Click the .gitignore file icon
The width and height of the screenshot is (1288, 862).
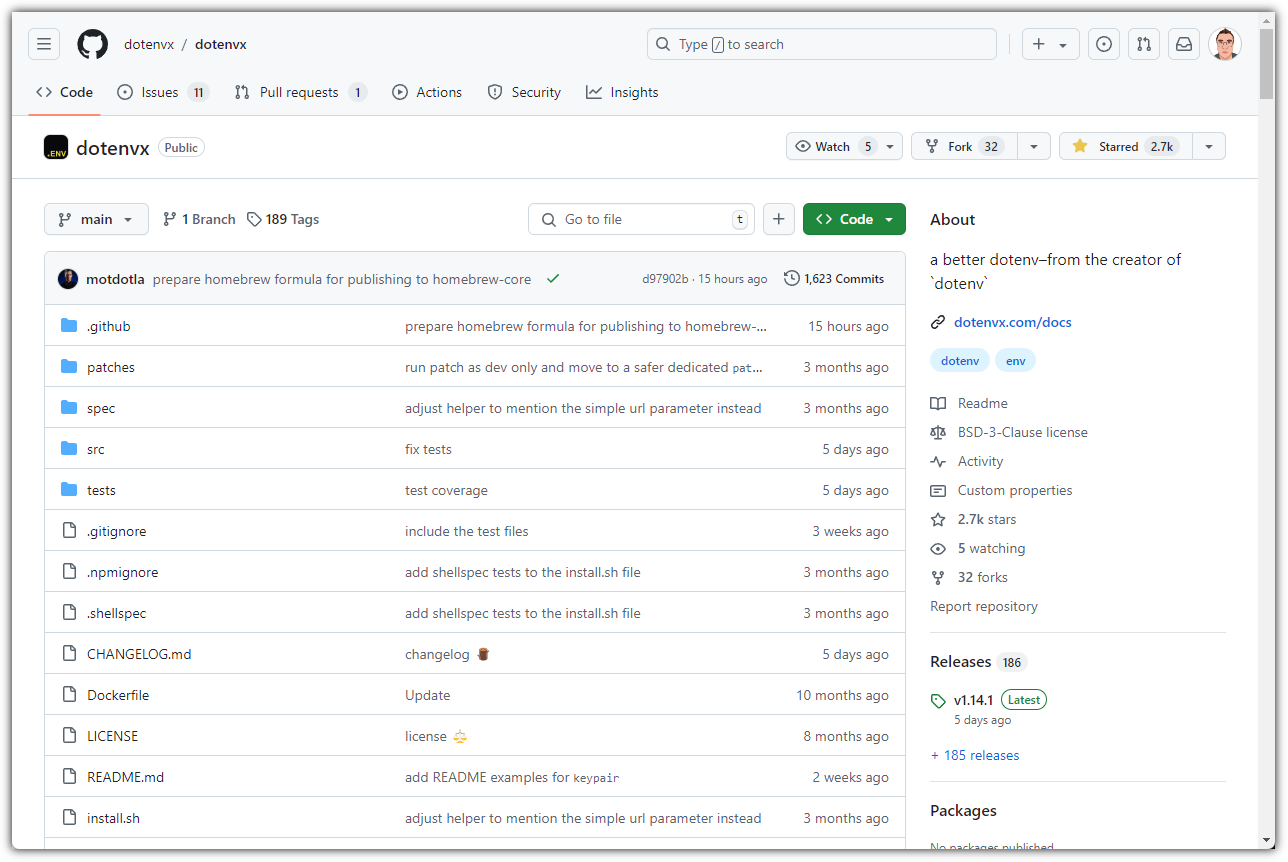[x=69, y=531]
